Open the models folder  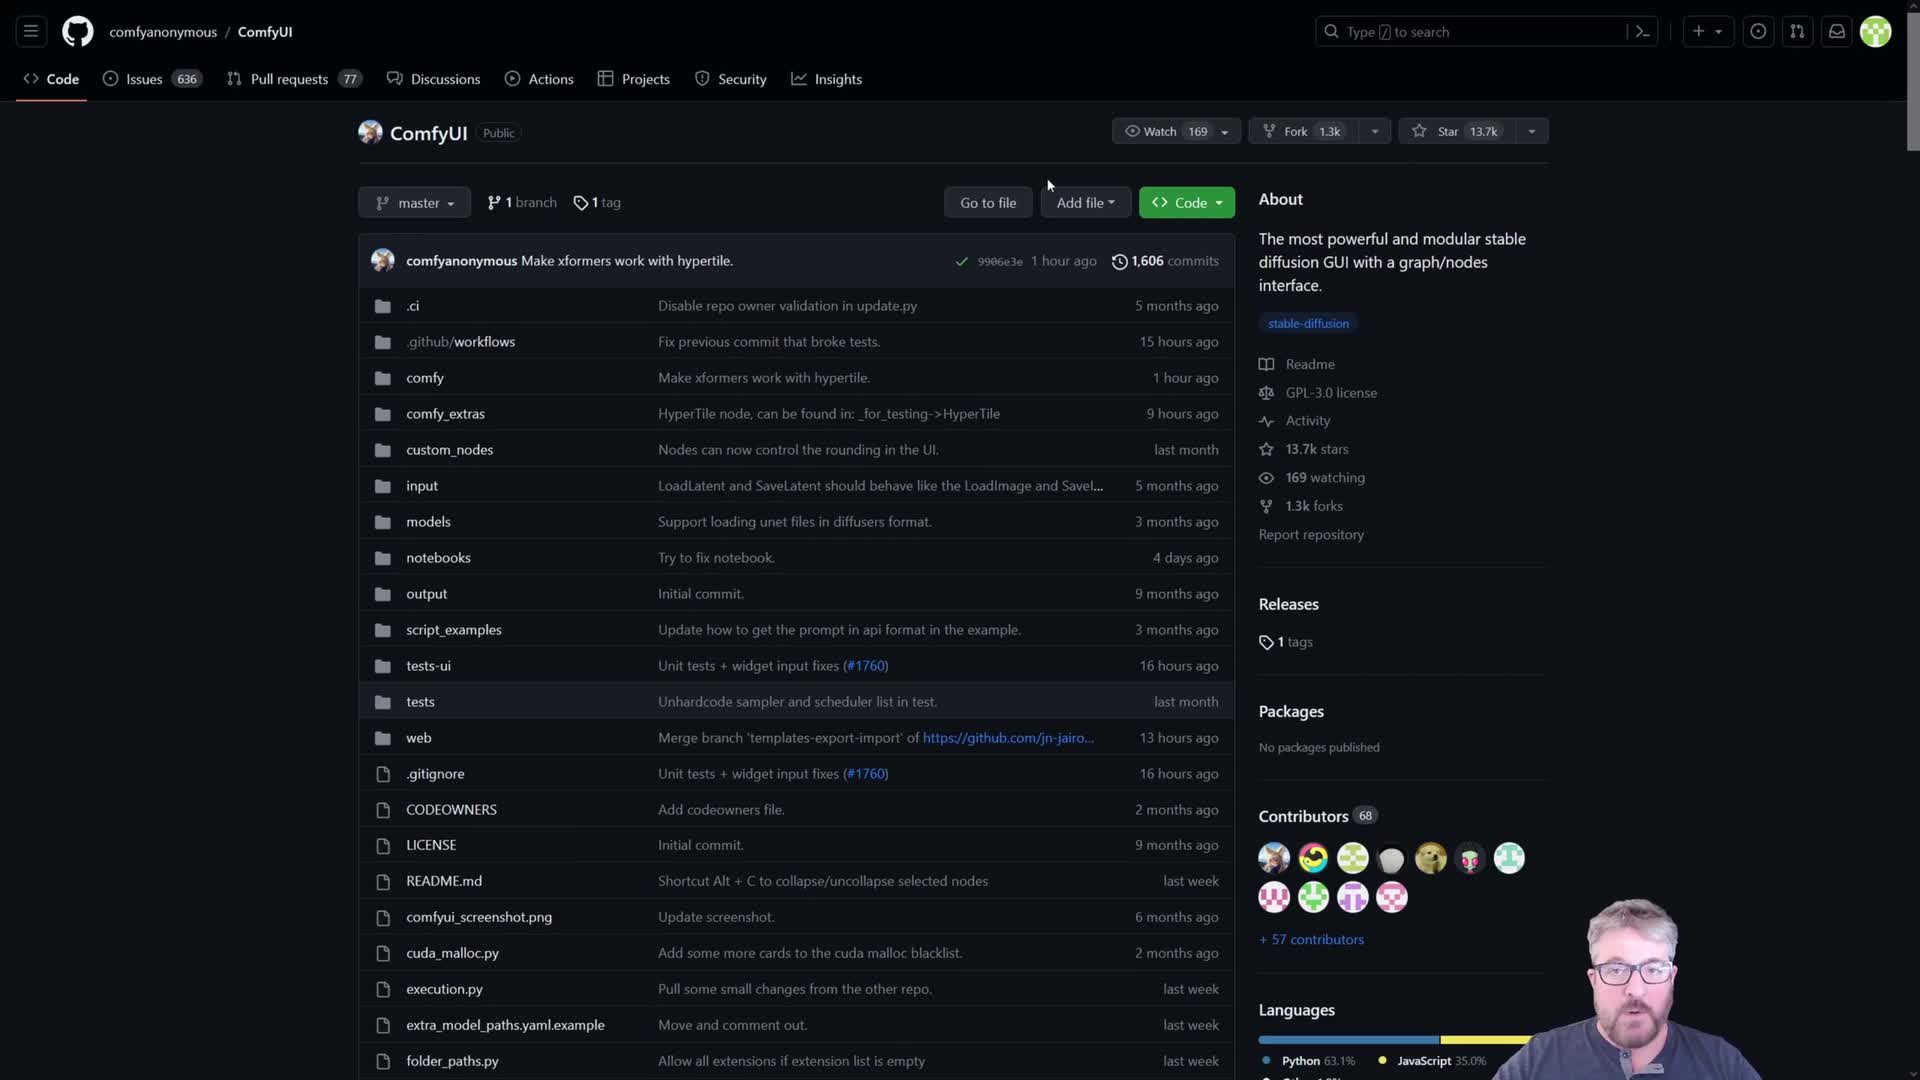(x=428, y=522)
